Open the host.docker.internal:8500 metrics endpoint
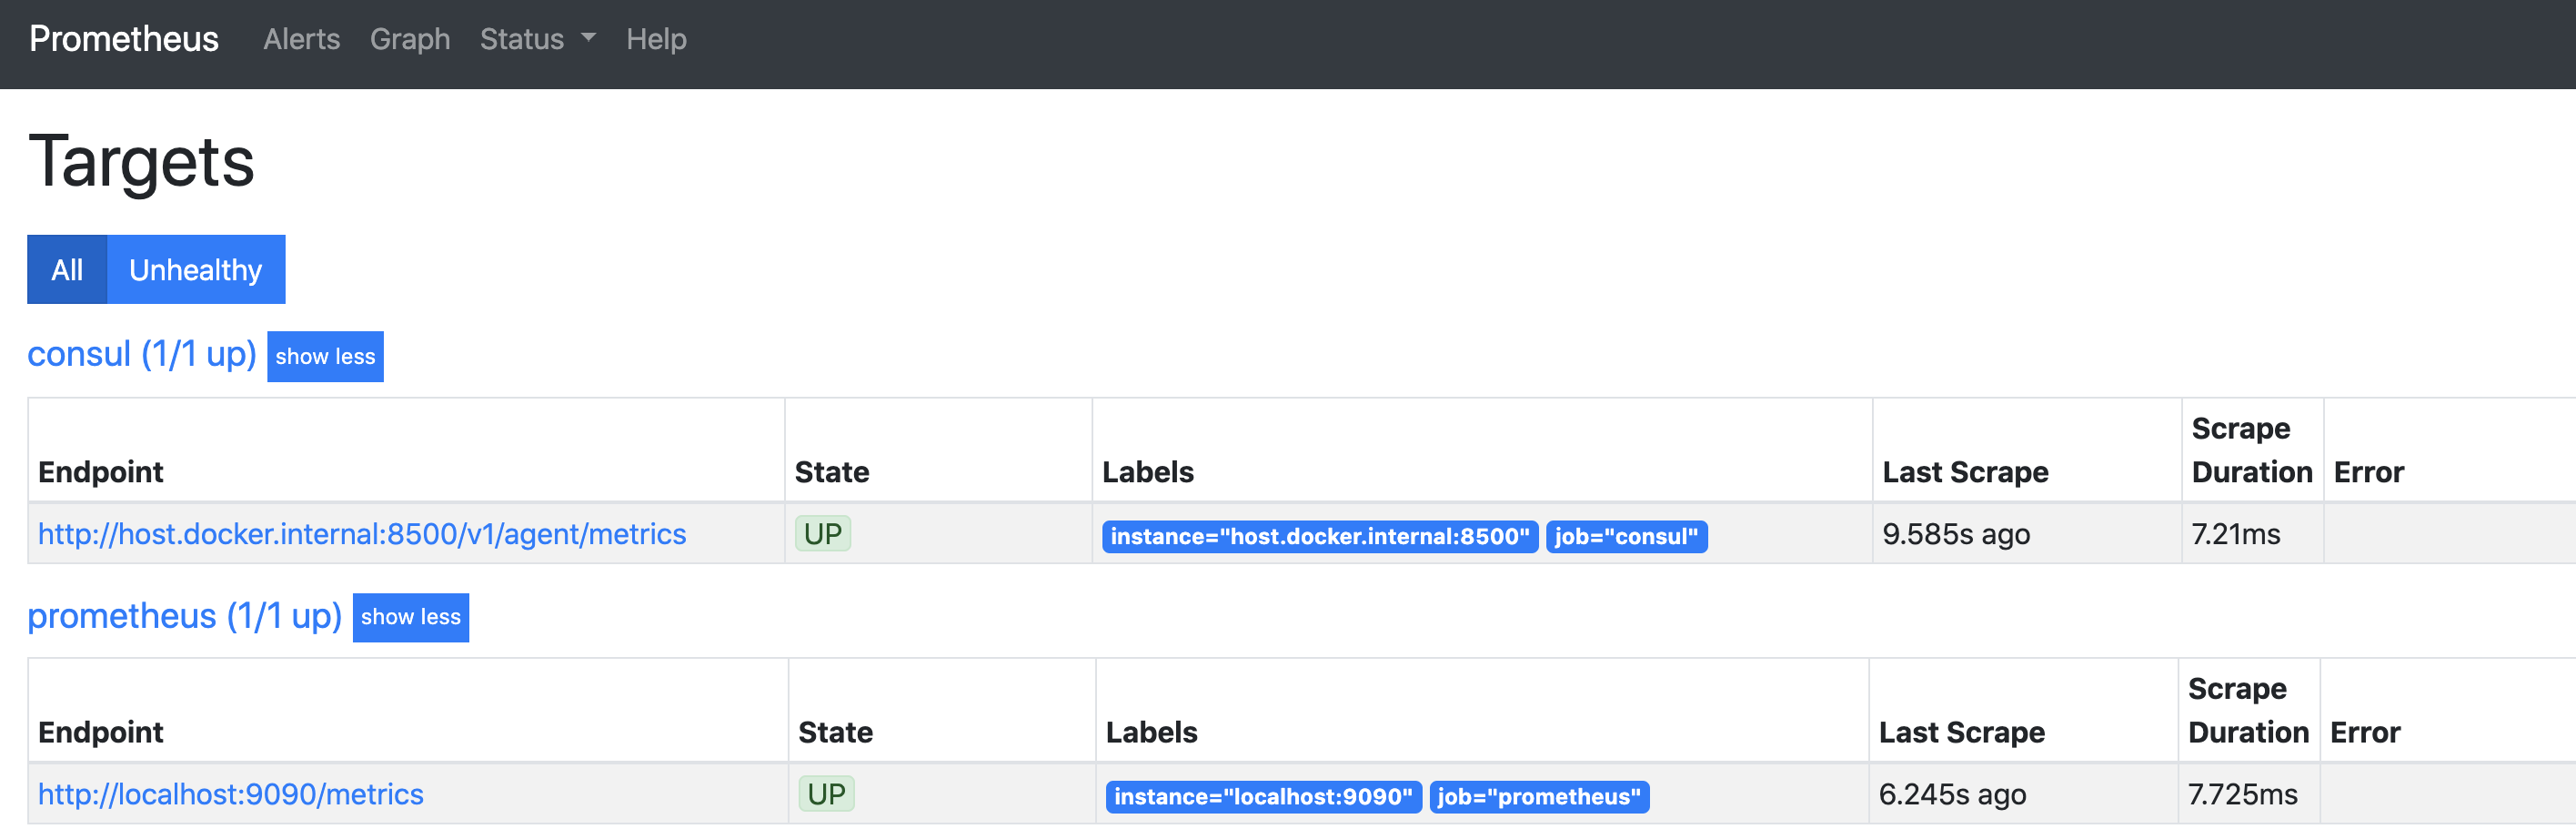This screenshot has height=839, width=2576. (362, 534)
